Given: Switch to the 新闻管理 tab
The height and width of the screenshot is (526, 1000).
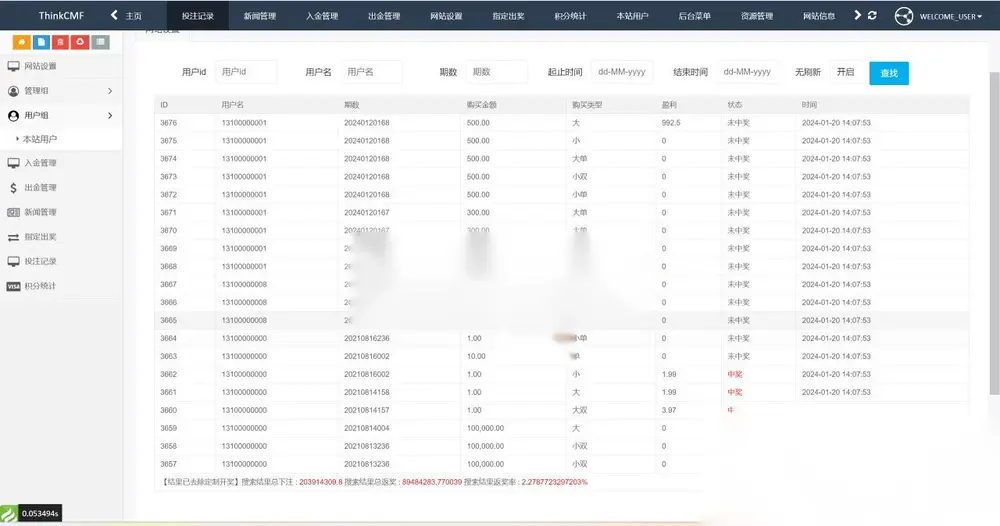Looking at the screenshot, I should click(x=260, y=16).
